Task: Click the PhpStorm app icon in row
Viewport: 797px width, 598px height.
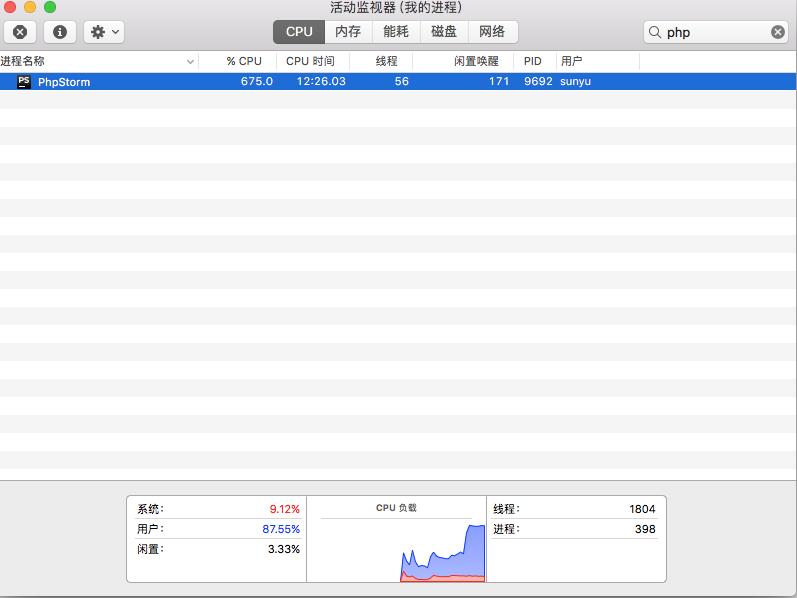Action: (24, 82)
